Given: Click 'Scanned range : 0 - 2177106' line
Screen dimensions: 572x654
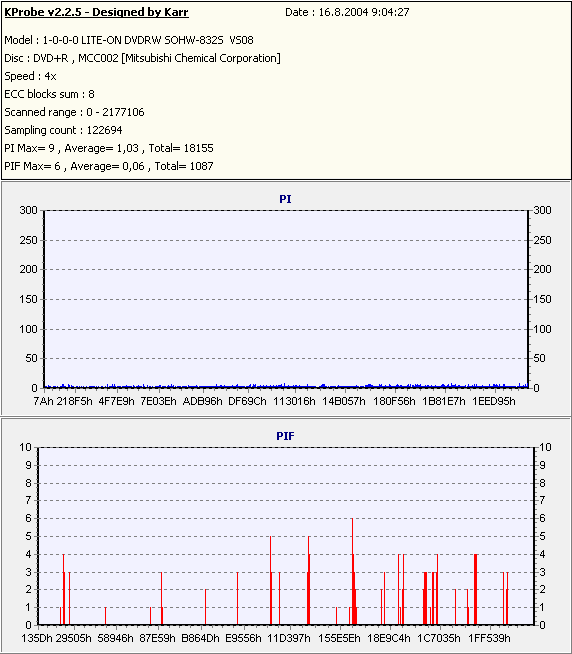Looking at the screenshot, I should point(74,112).
